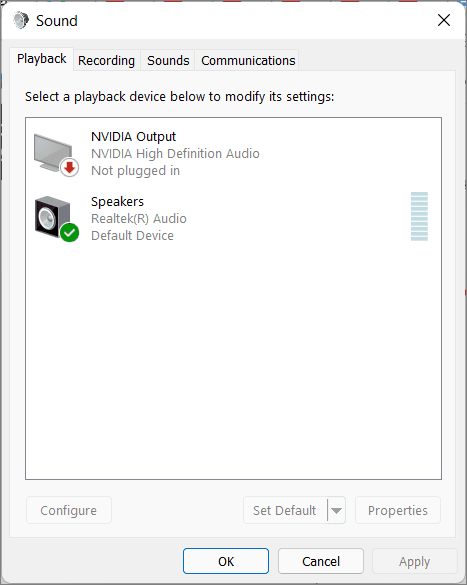Click the Speakers device icon

[56, 219]
